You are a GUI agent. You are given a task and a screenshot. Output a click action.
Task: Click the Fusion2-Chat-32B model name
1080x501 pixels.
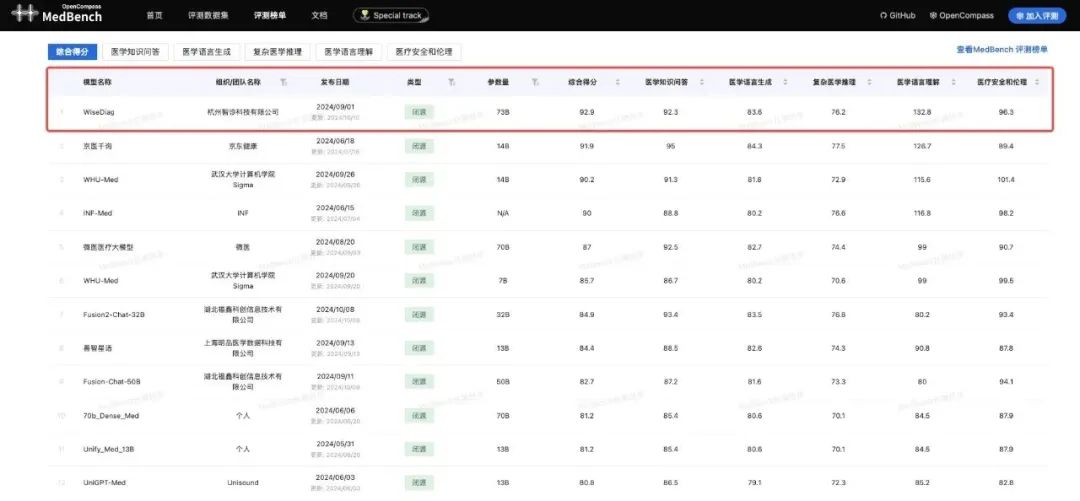coord(114,314)
